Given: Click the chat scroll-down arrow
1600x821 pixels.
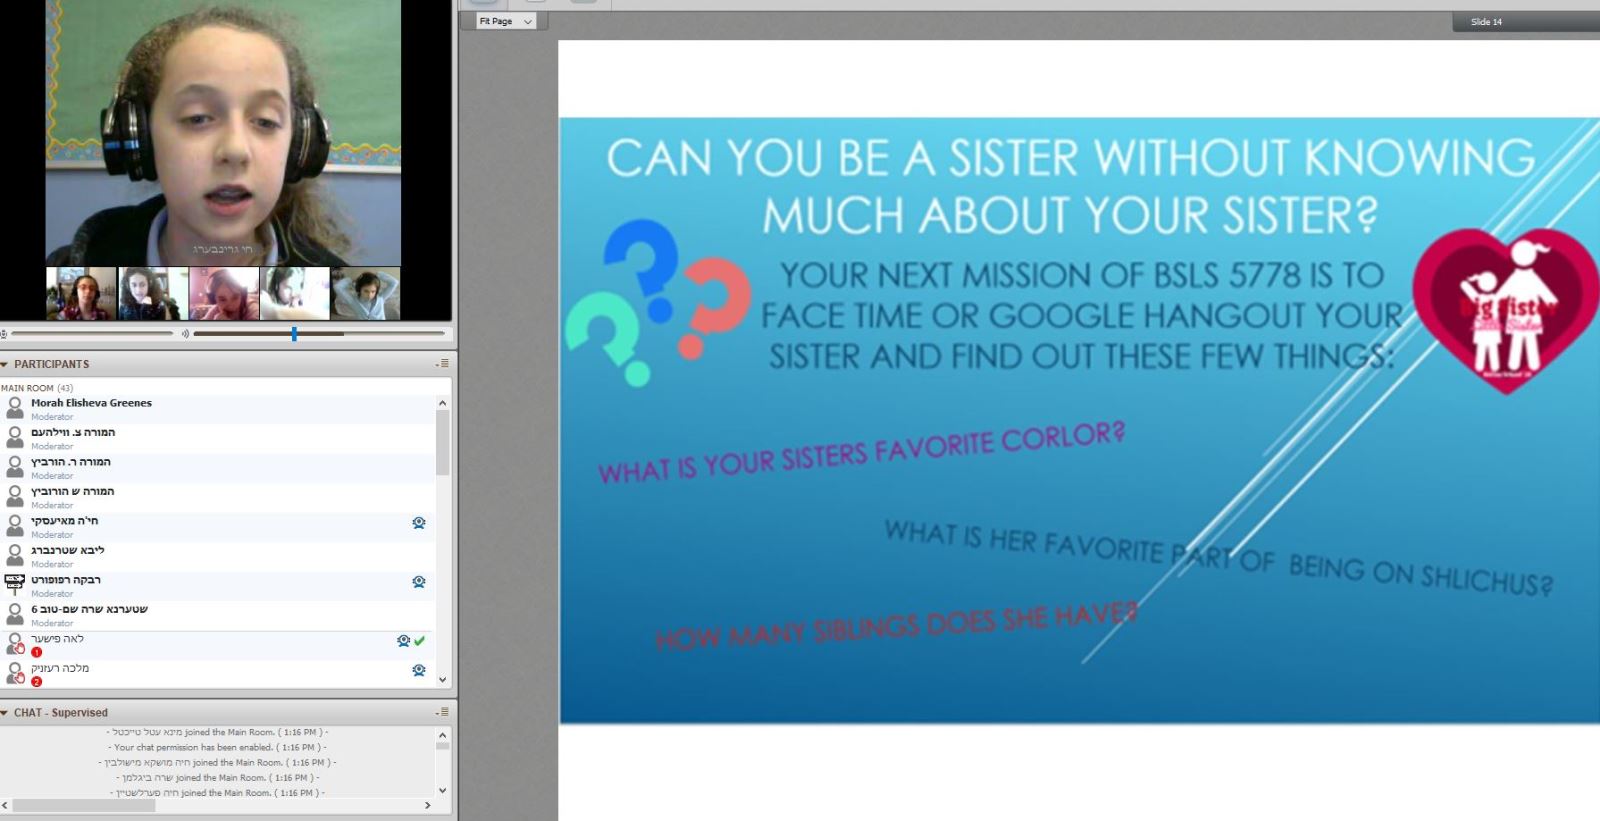Looking at the screenshot, I should (443, 790).
